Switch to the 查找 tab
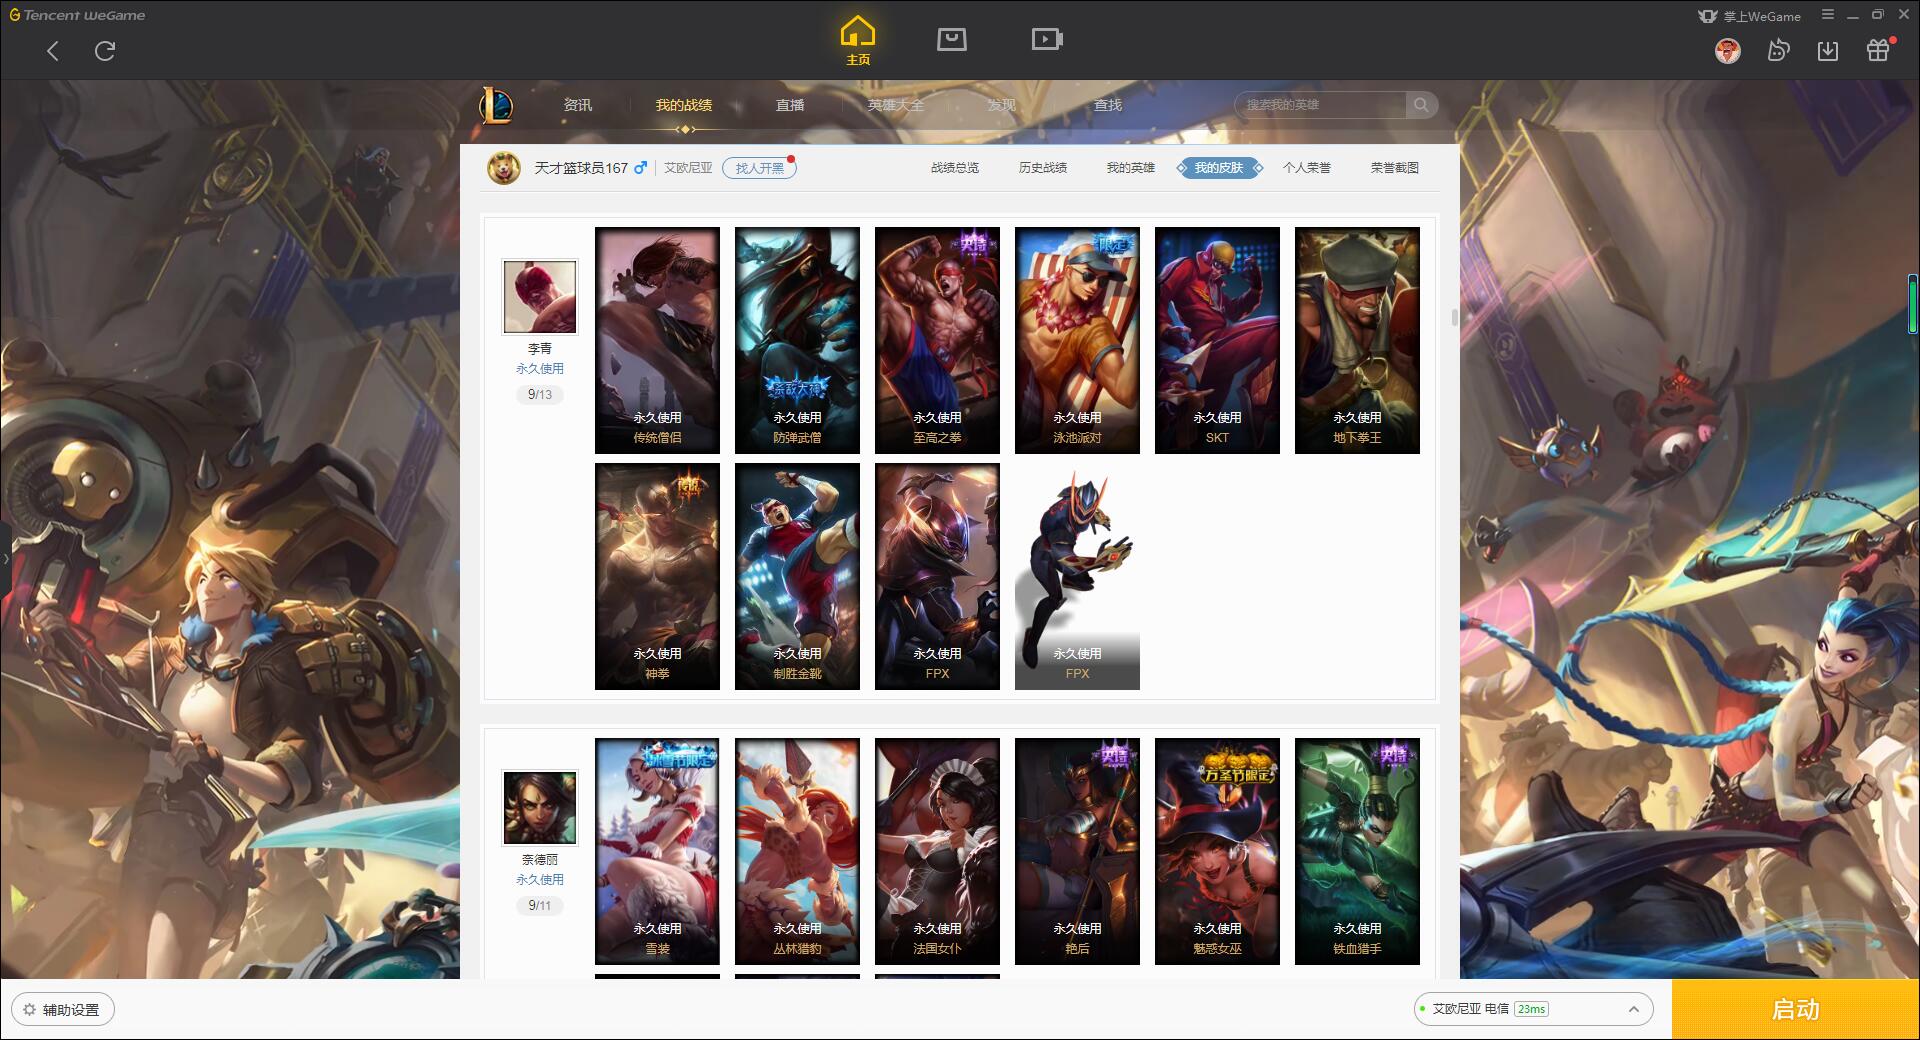The height and width of the screenshot is (1040, 1920). [1107, 105]
